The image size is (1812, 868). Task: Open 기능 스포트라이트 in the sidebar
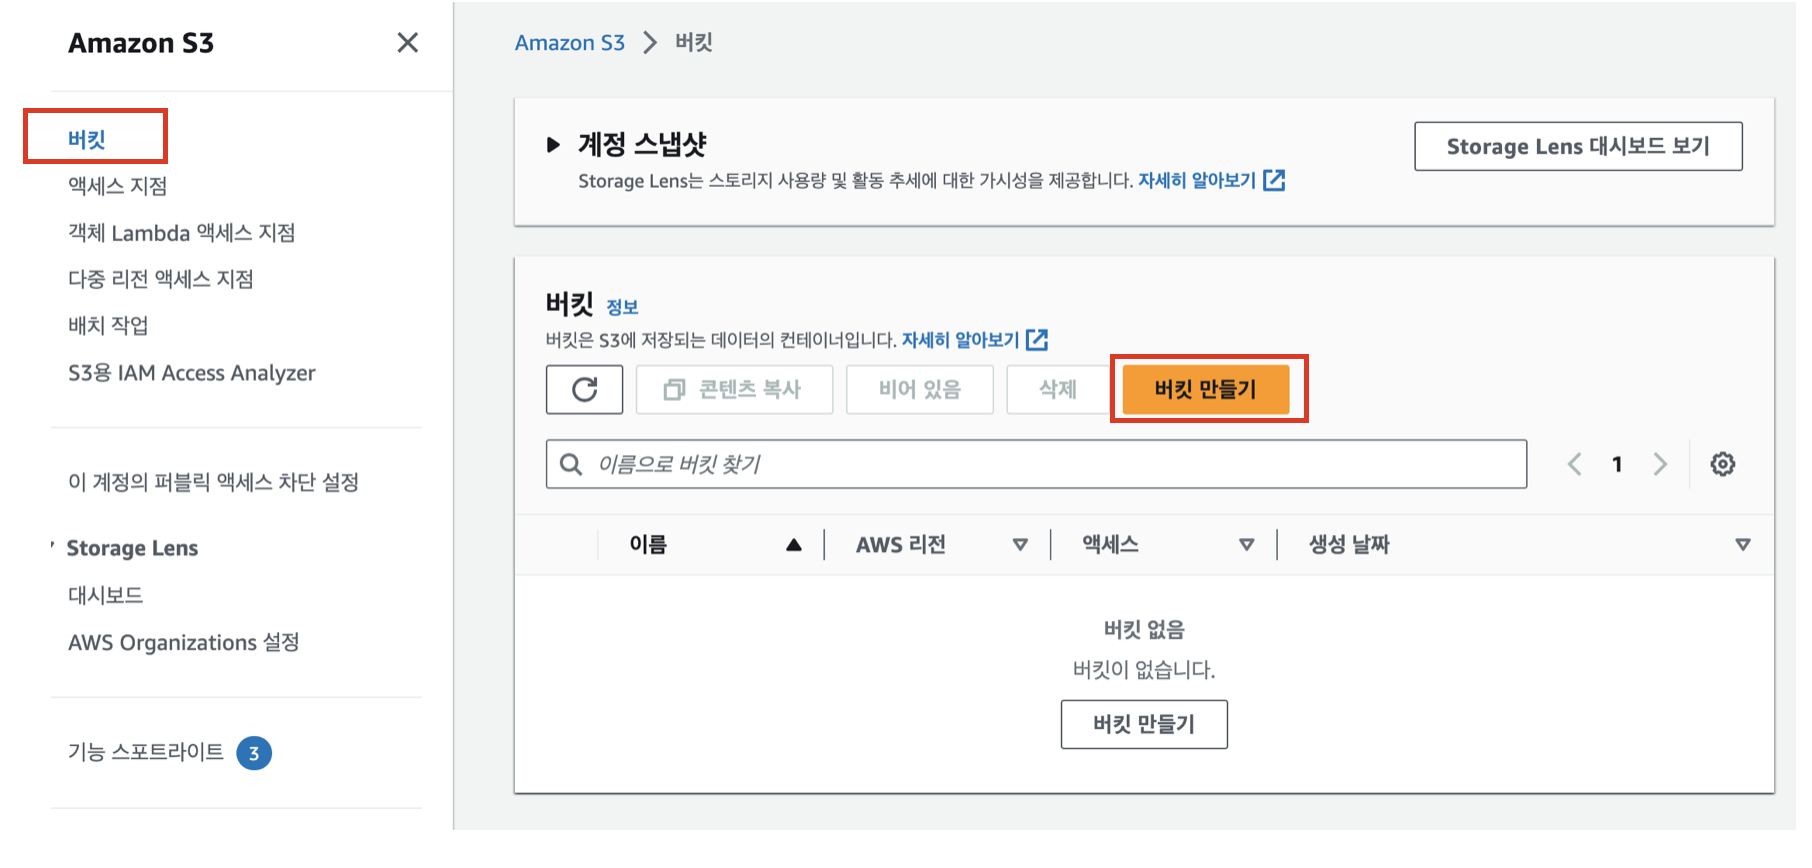click(145, 752)
